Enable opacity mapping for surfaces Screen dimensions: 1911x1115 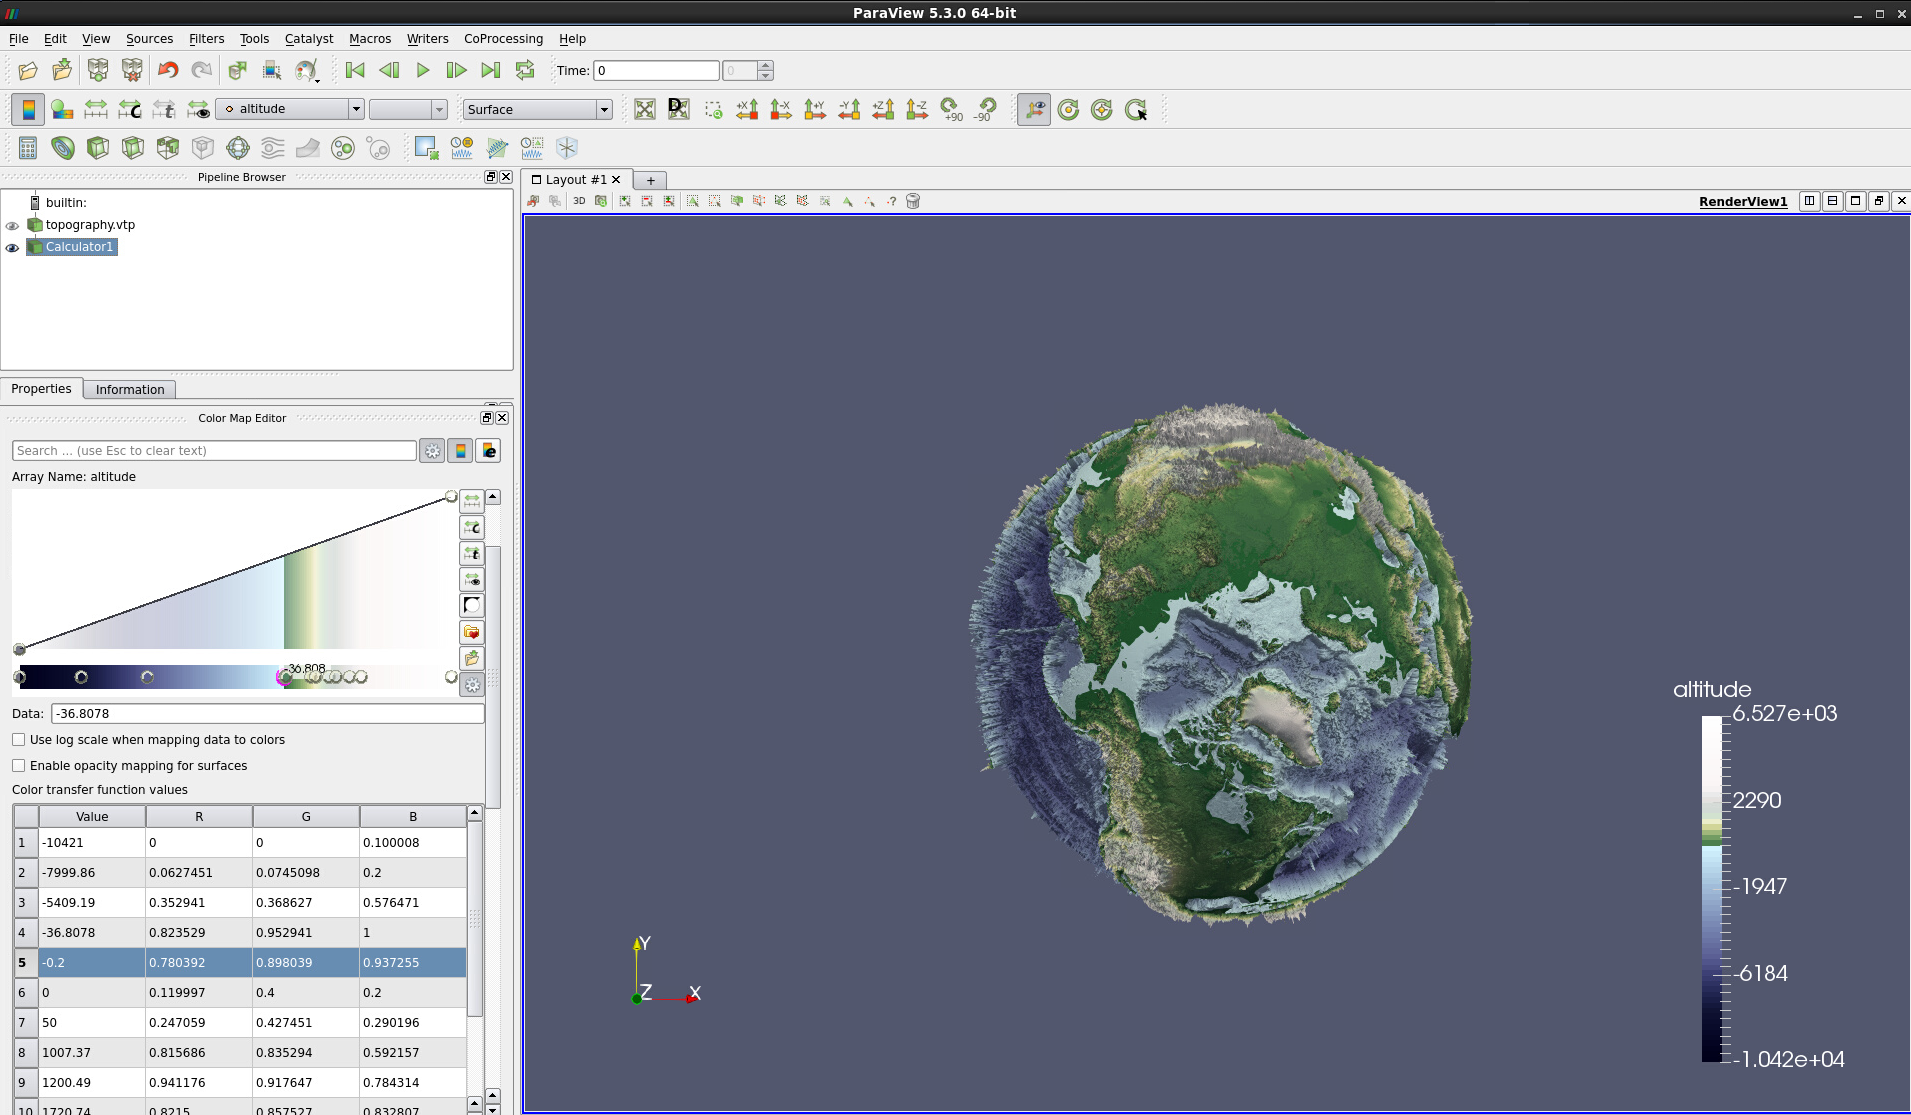19,765
